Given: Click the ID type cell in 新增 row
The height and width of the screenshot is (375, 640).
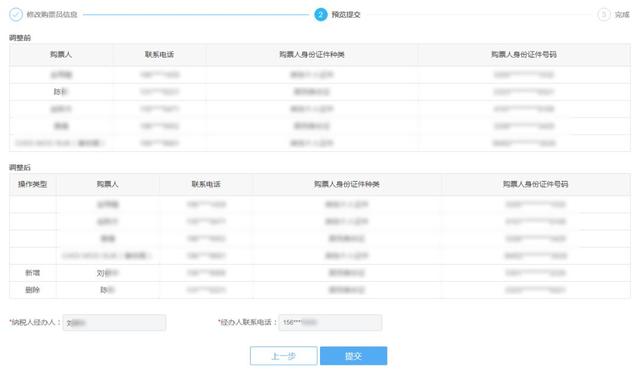Looking at the screenshot, I should click(x=347, y=273).
